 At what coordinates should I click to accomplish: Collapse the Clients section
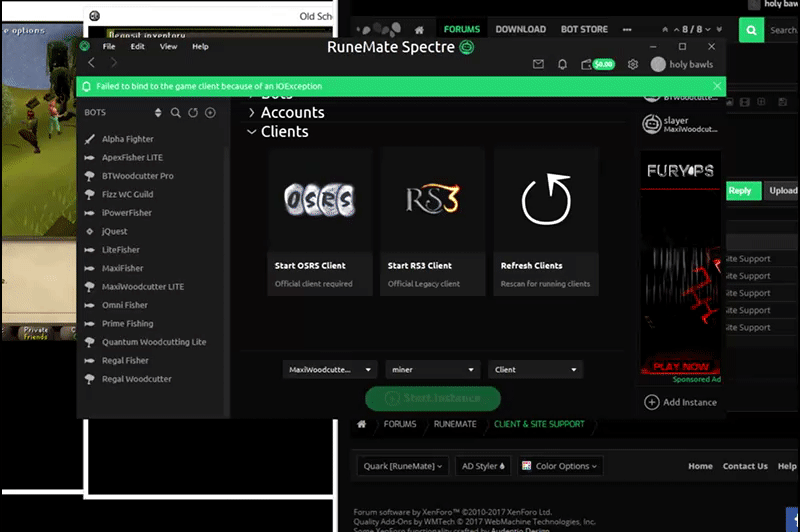(278, 132)
